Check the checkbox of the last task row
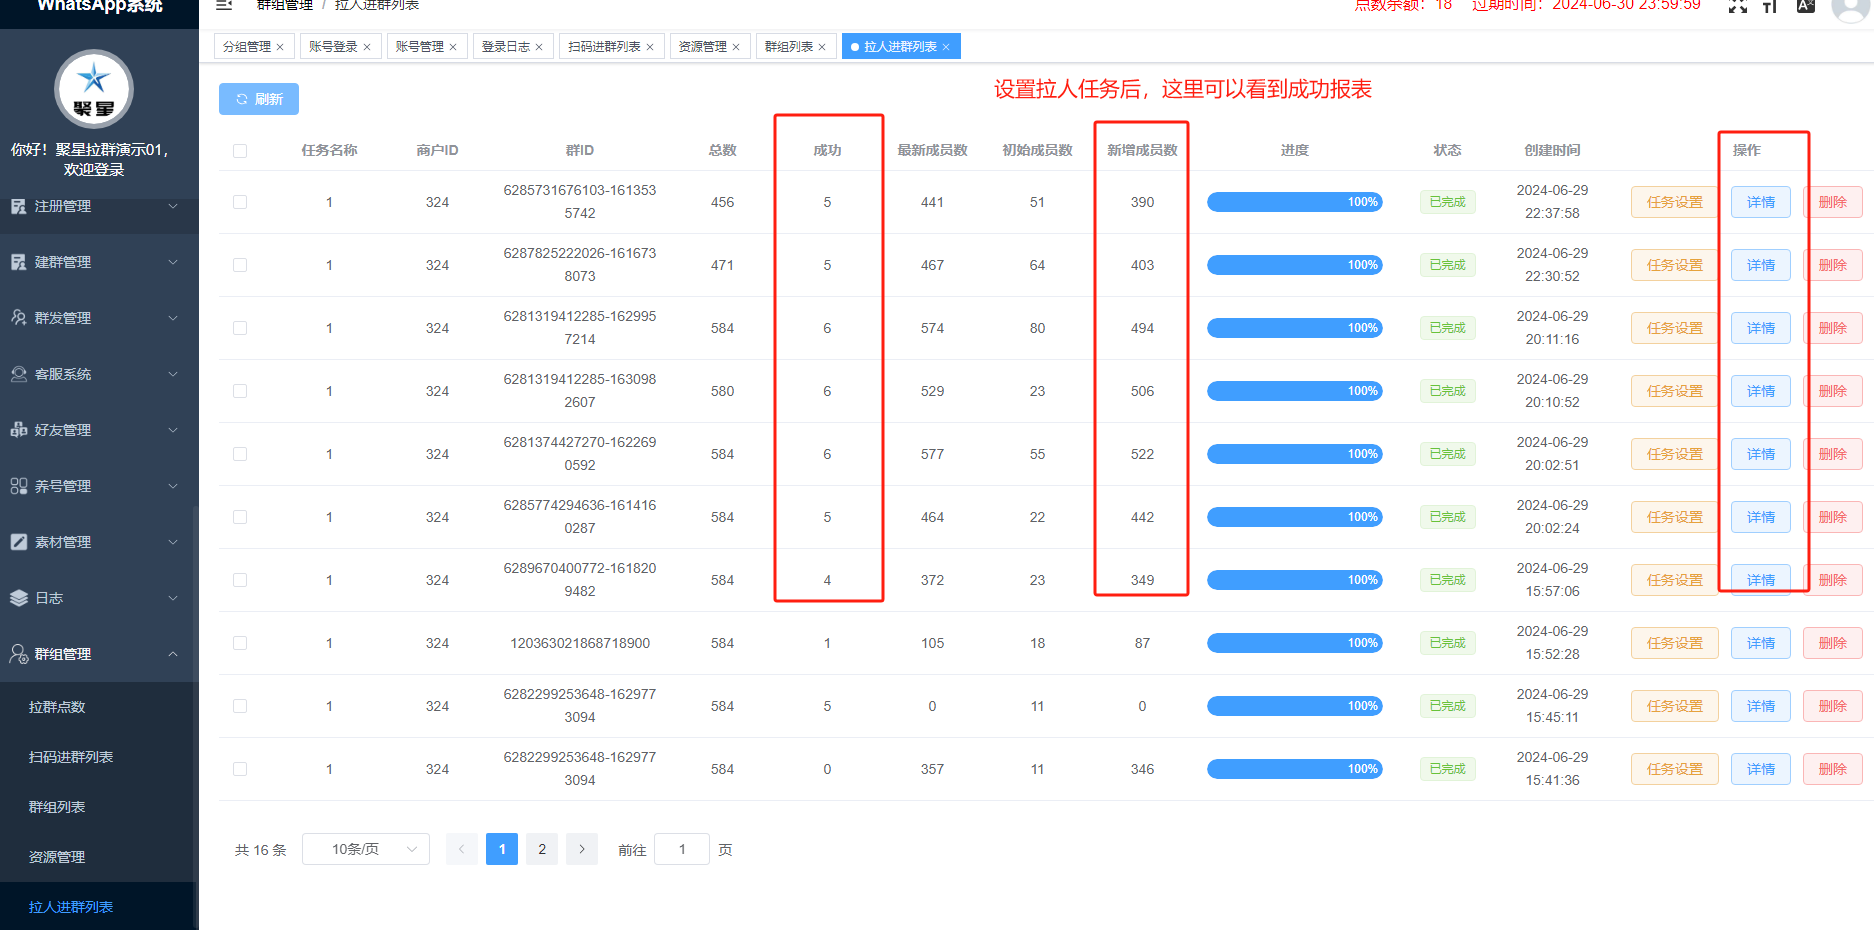Image resolution: width=1874 pixels, height=930 pixels. coord(240,769)
